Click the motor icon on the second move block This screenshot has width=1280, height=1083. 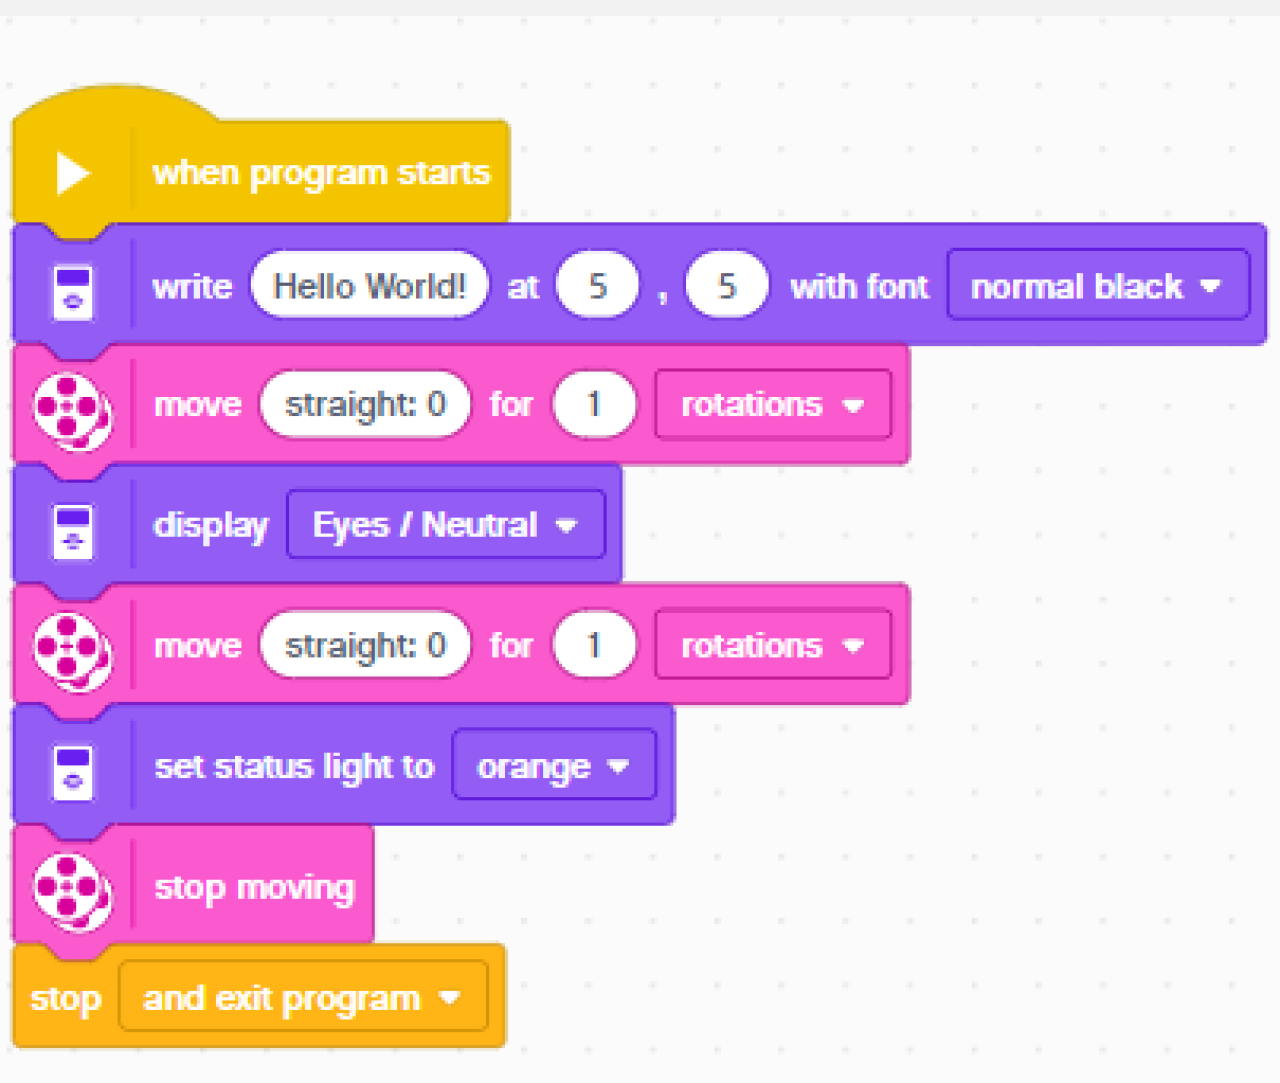(x=72, y=652)
